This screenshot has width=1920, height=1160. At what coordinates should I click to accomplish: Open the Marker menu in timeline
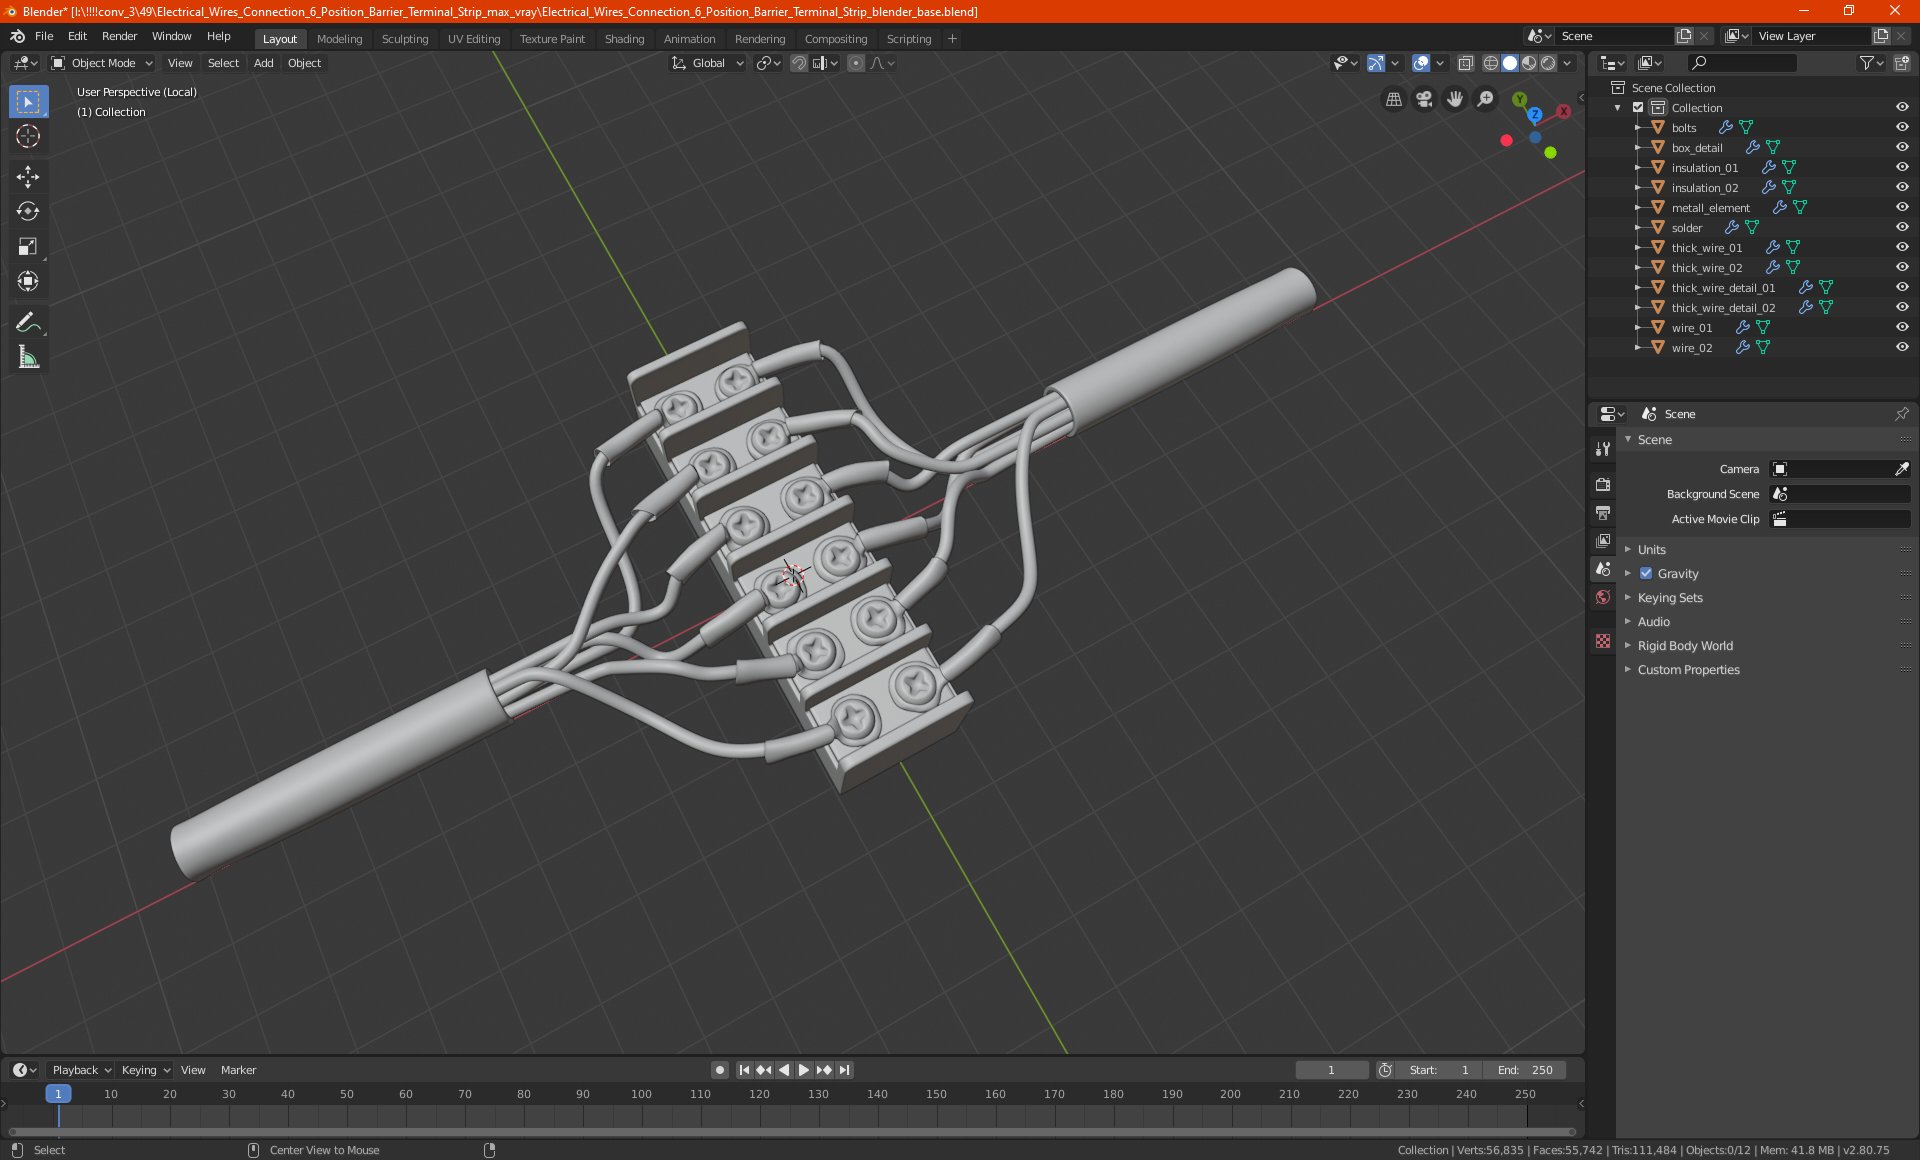[x=238, y=1070]
